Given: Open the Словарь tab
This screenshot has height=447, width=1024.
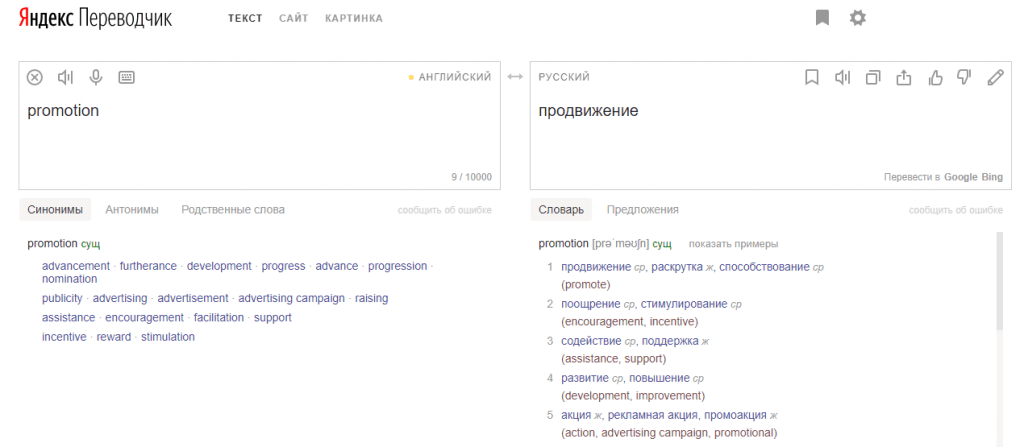Looking at the screenshot, I should tap(561, 210).
